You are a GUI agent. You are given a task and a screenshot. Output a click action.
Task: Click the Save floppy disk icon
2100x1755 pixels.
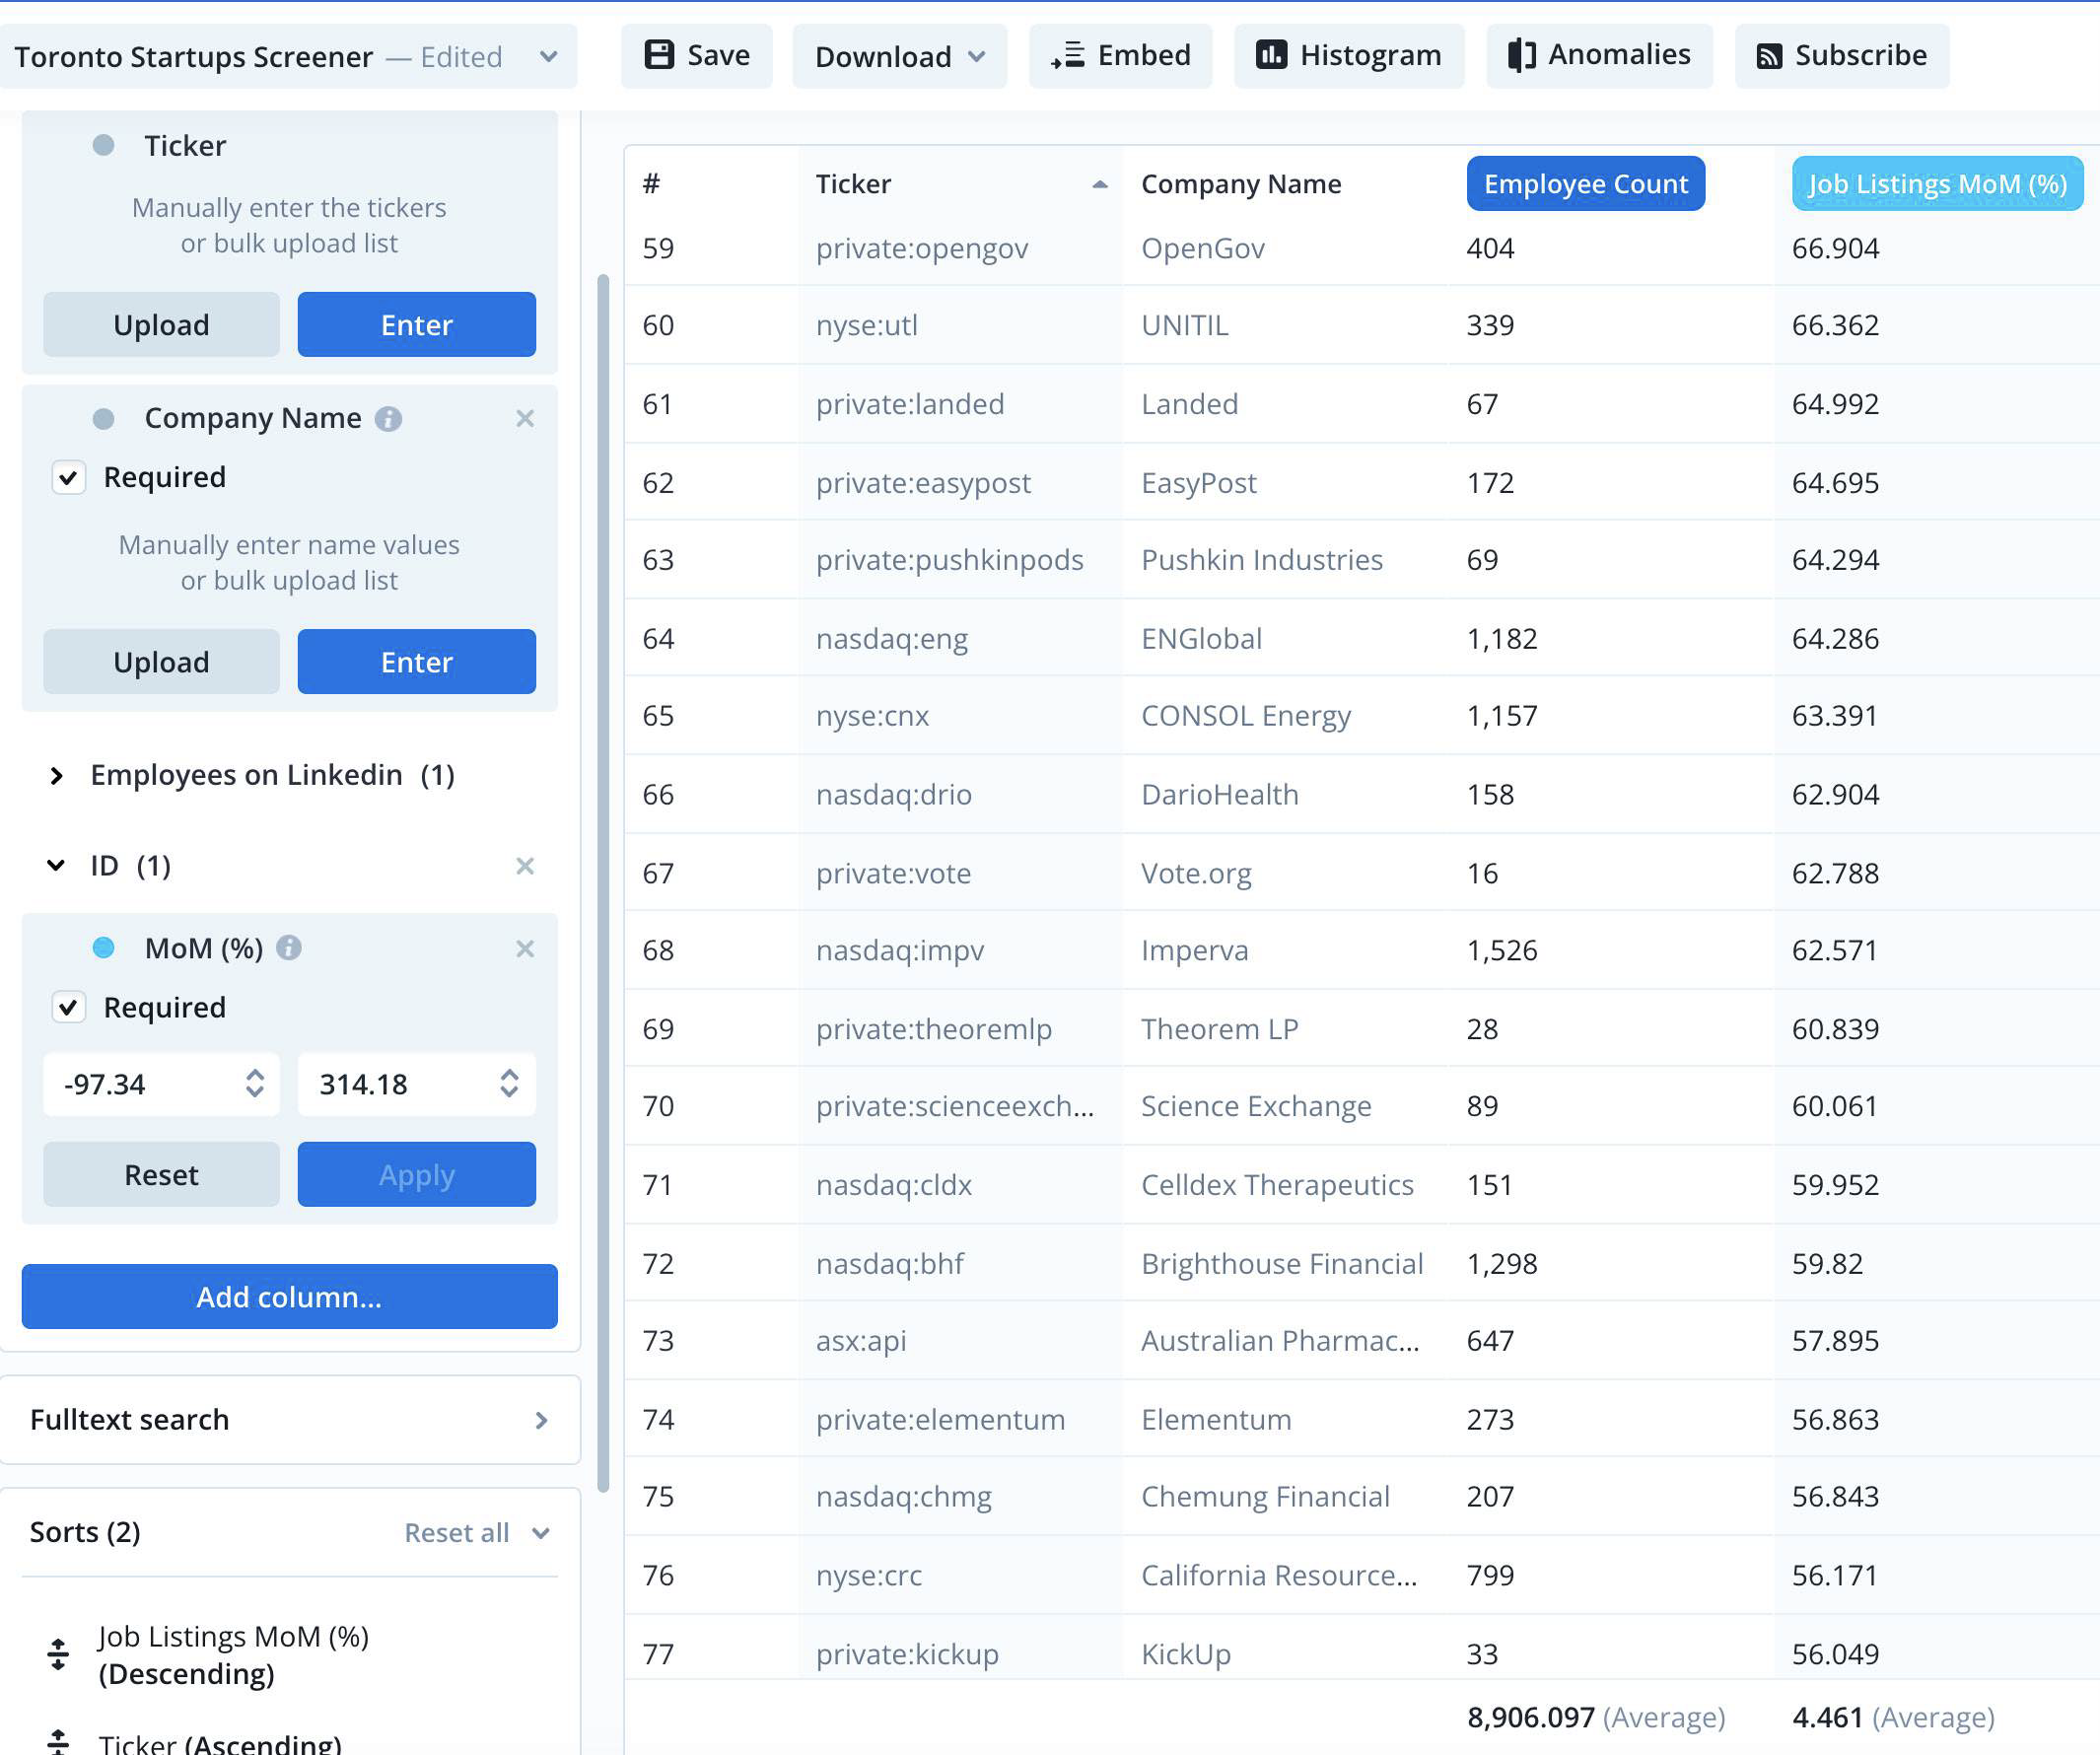[658, 55]
